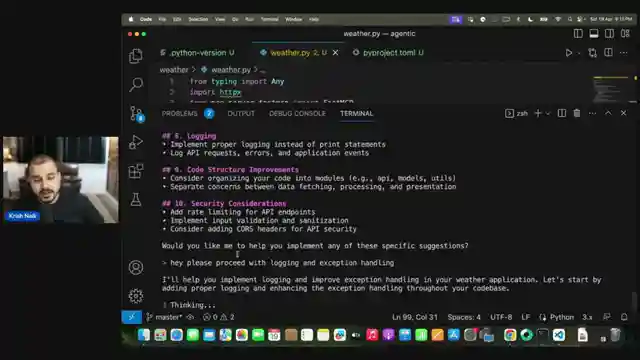Click the weather folder breadcrumb
The width and height of the screenshot is (640, 360).
click(174, 70)
